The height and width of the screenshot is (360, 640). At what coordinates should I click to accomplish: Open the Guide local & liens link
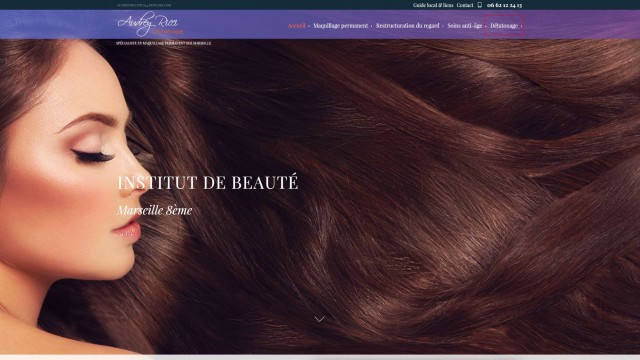coord(433,5)
